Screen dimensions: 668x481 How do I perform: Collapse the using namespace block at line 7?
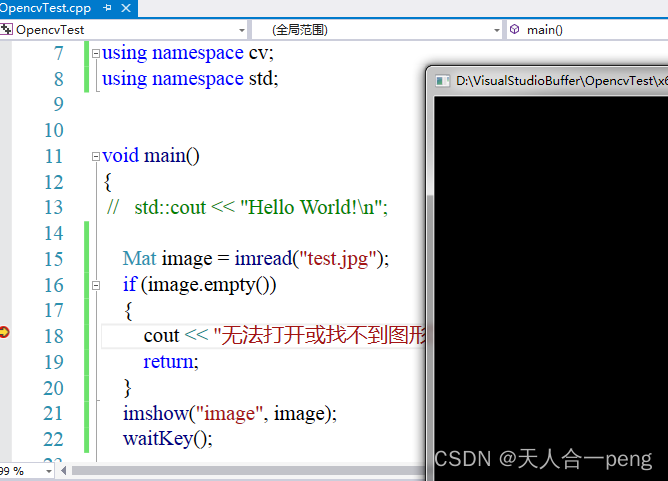96,53
